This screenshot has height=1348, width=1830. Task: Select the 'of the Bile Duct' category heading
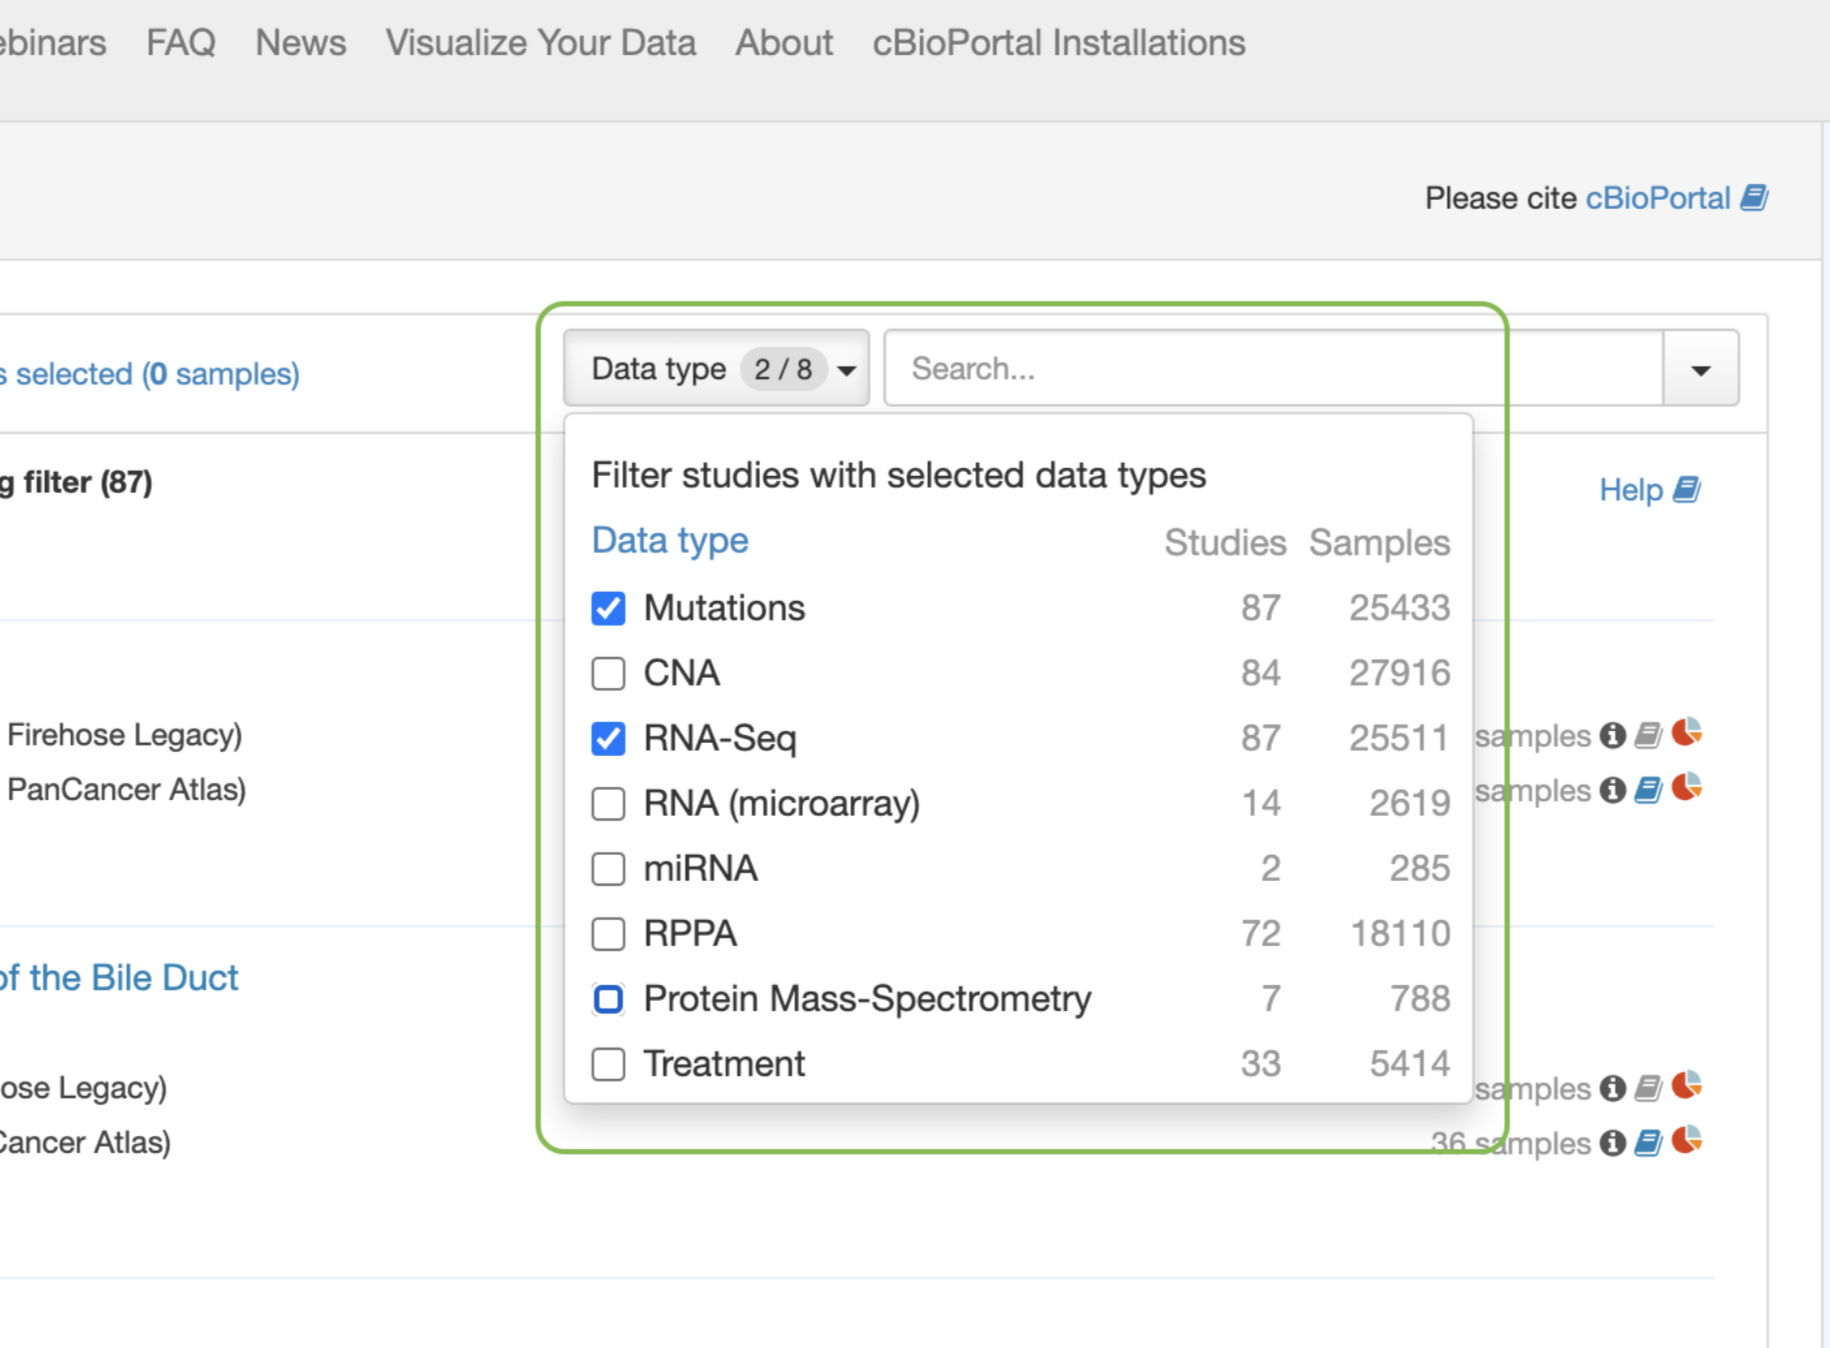(x=119, y=977)
